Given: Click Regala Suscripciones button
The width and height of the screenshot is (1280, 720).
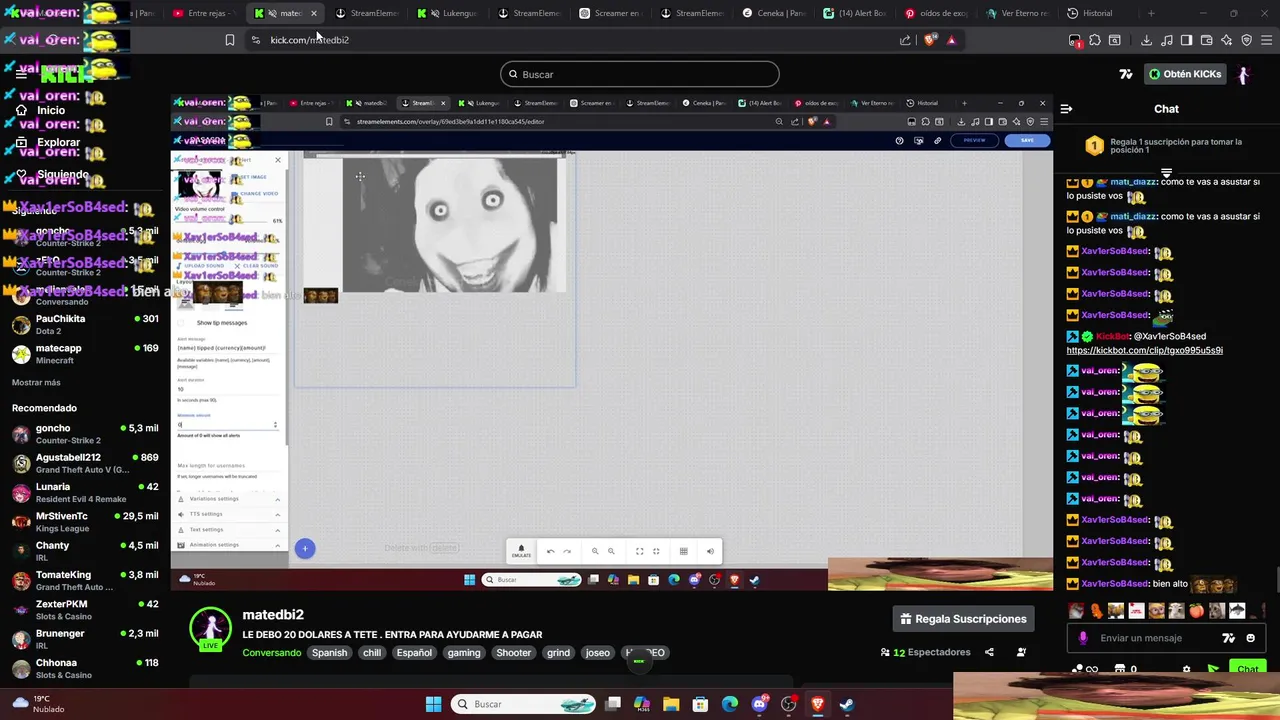Looking at the screenshot, I should click(964, 619).
